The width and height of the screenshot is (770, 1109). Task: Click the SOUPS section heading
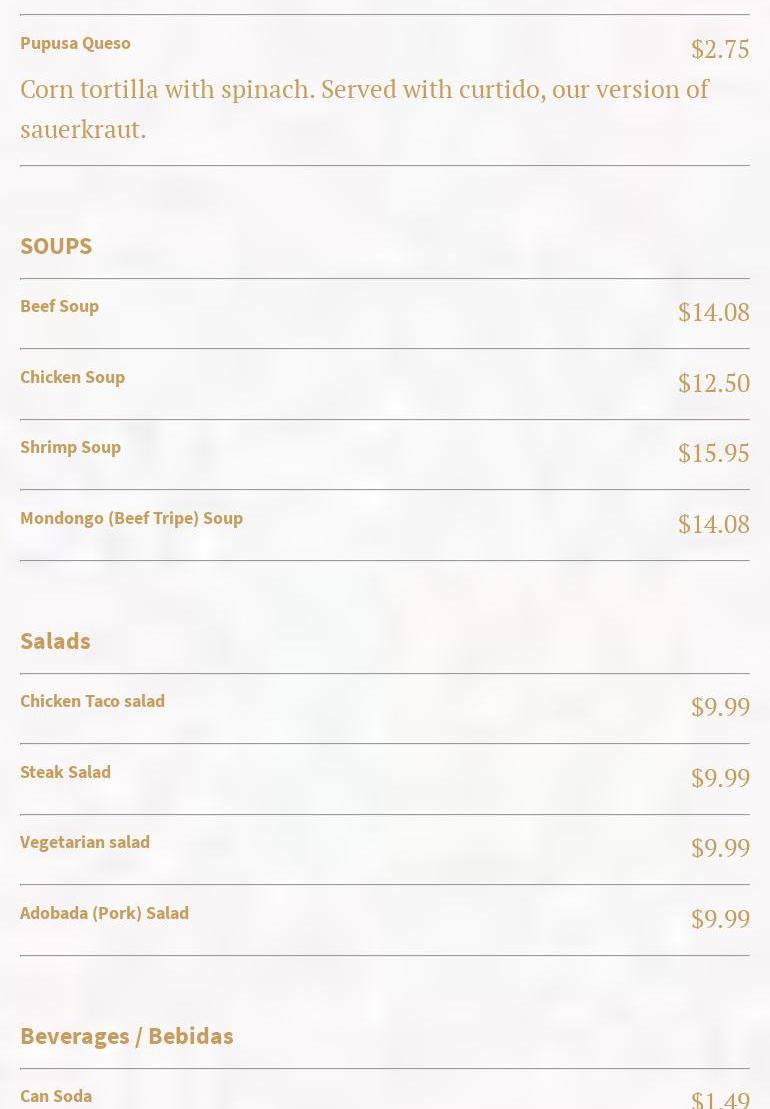click(56, 246)
